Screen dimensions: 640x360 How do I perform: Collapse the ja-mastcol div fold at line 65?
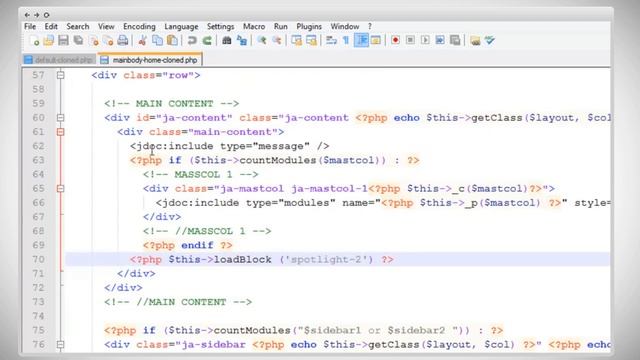[x=60, y=189]
